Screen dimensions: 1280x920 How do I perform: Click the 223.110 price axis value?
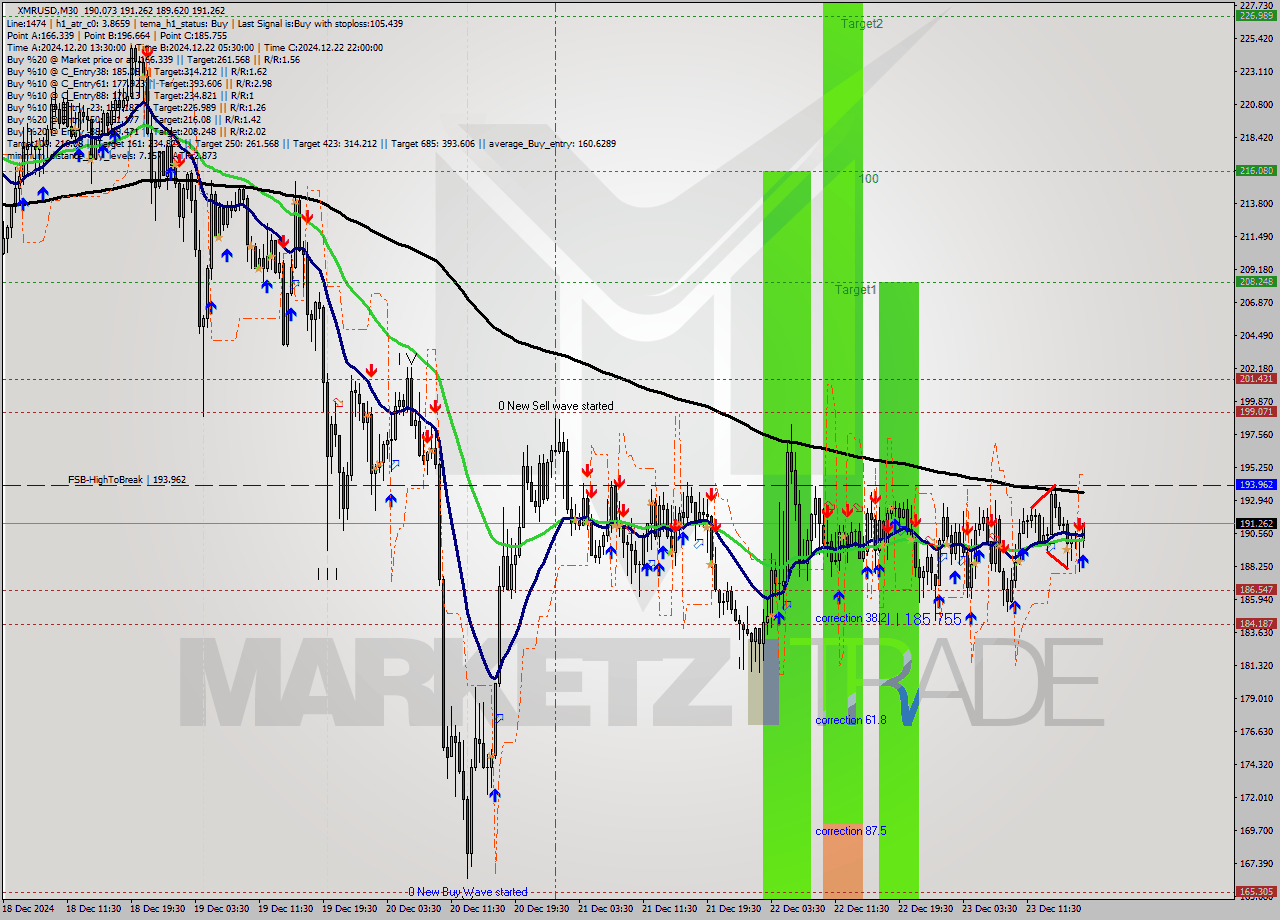pos(1256,72)
